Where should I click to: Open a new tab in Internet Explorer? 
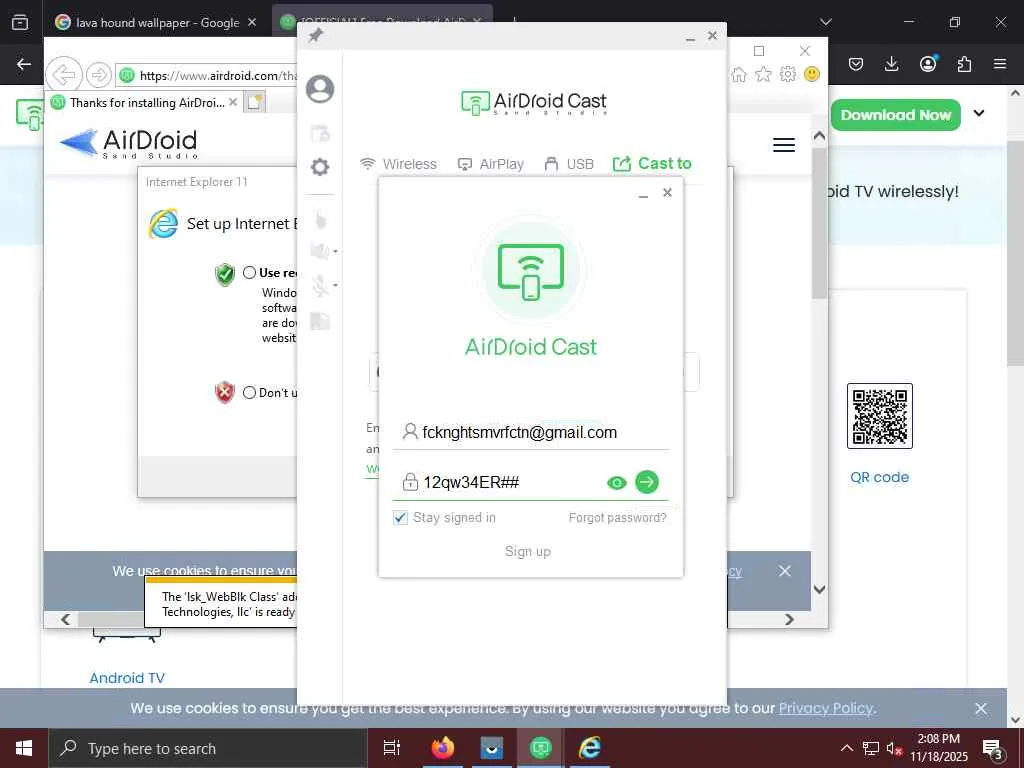coord(254,103)
